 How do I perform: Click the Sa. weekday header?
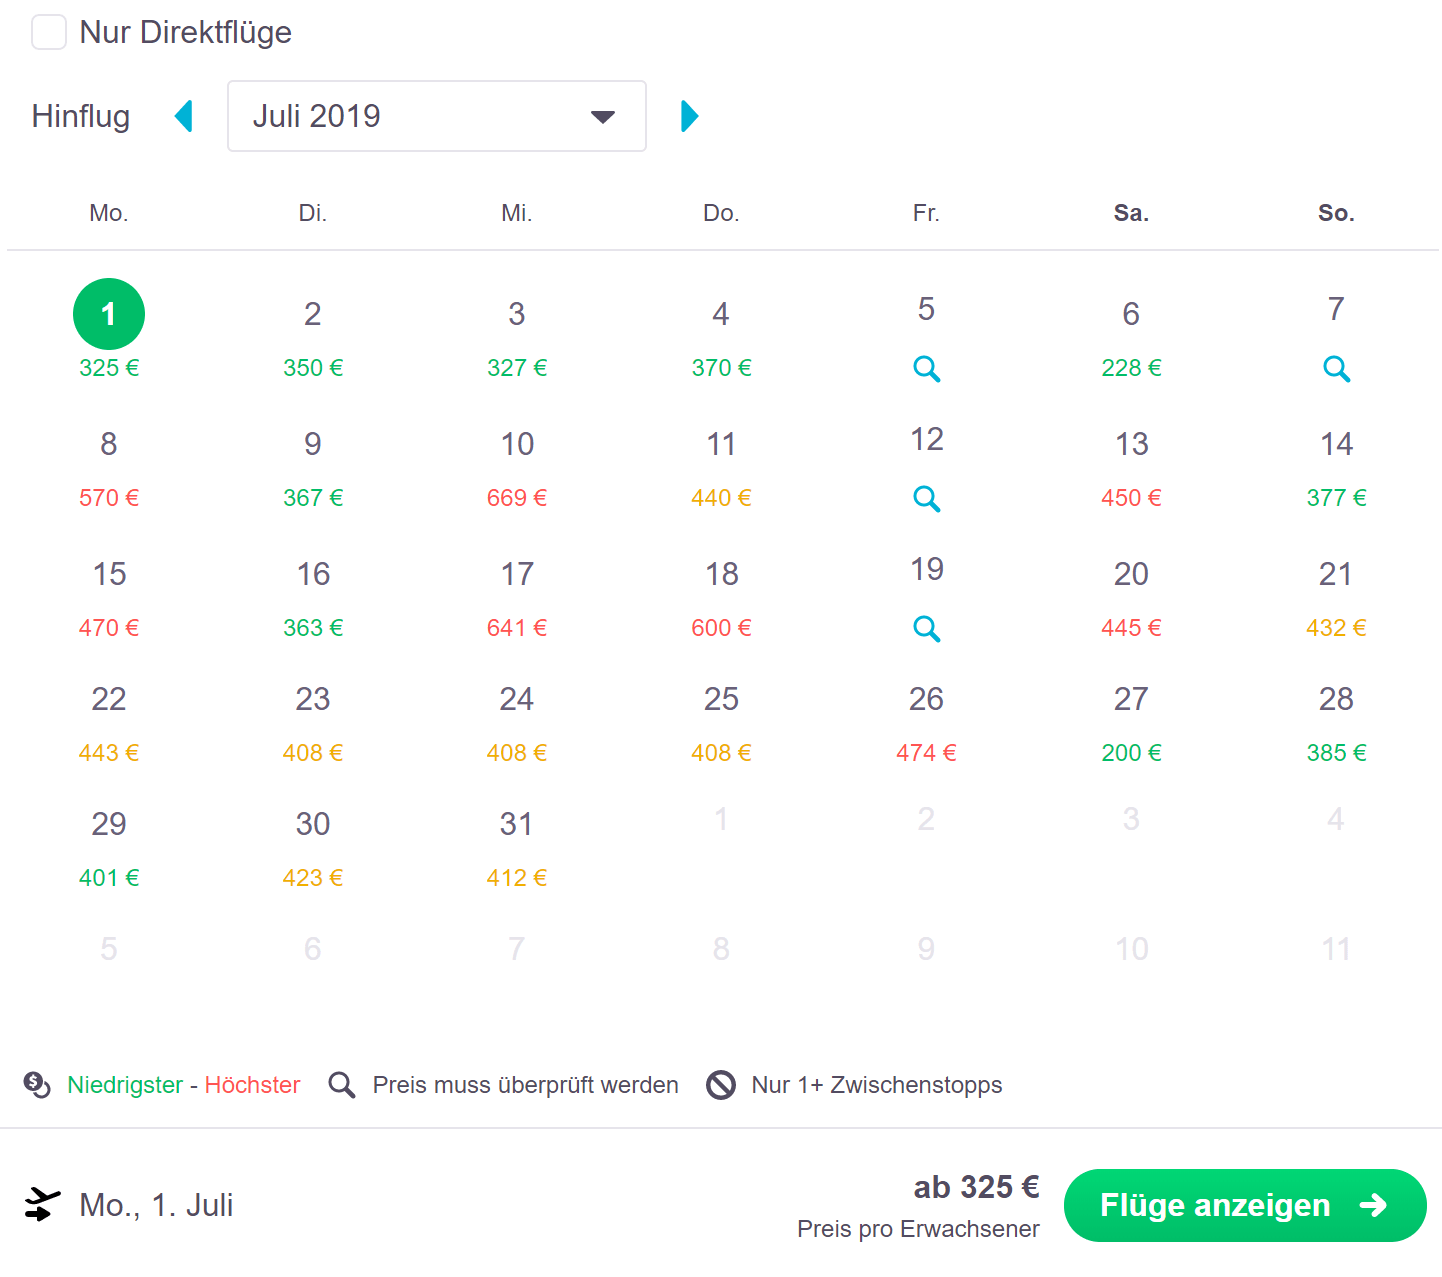tap(1131, 213)
